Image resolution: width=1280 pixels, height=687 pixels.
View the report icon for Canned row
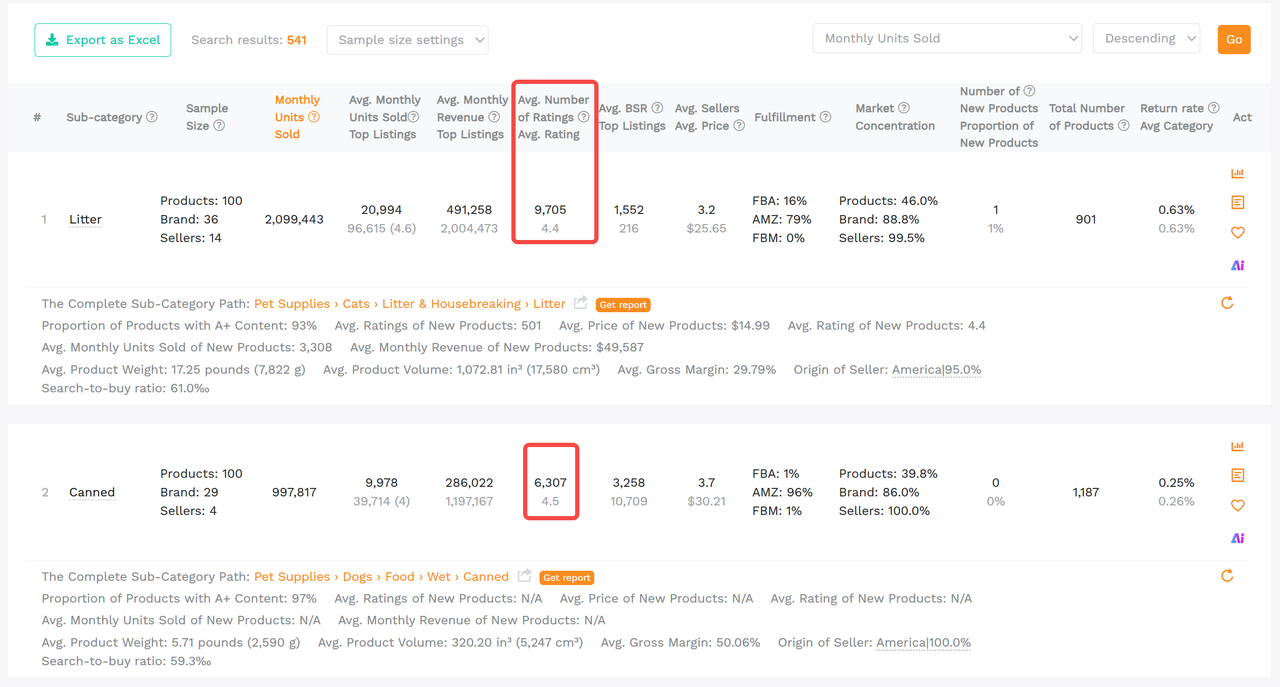(x=1237, y=475)
